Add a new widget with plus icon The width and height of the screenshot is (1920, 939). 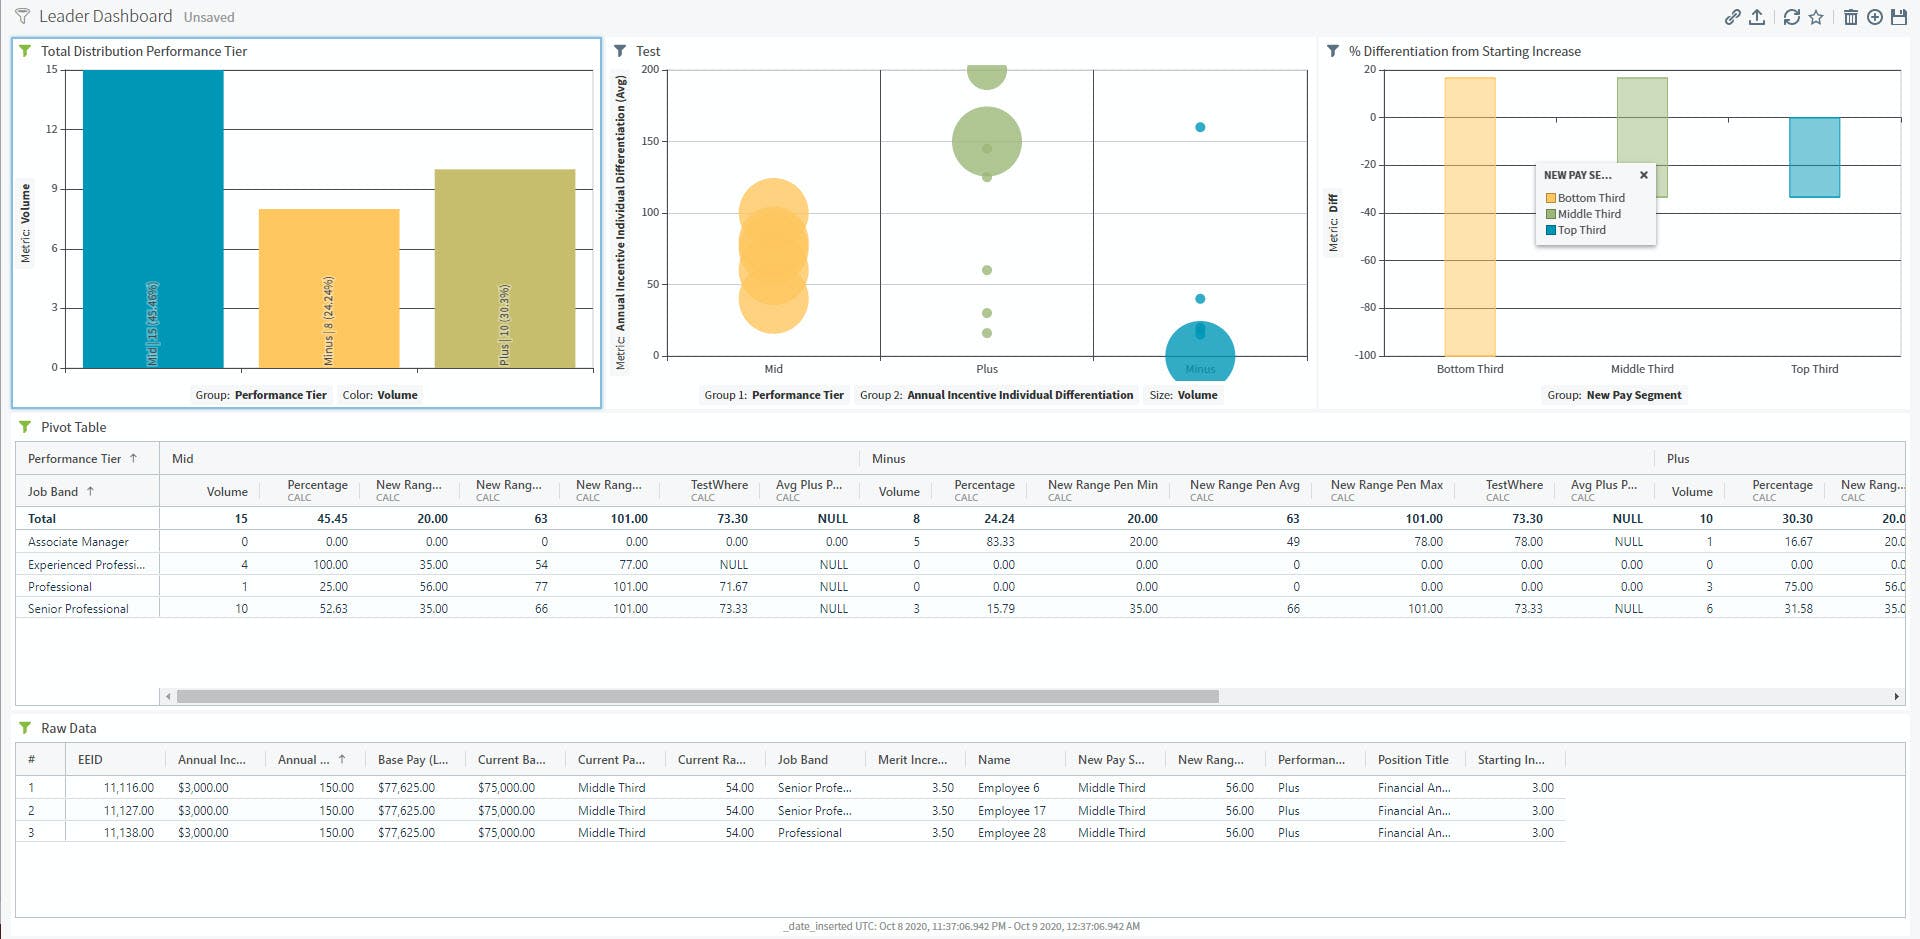pyautogui.click(x=1875, y=17)
